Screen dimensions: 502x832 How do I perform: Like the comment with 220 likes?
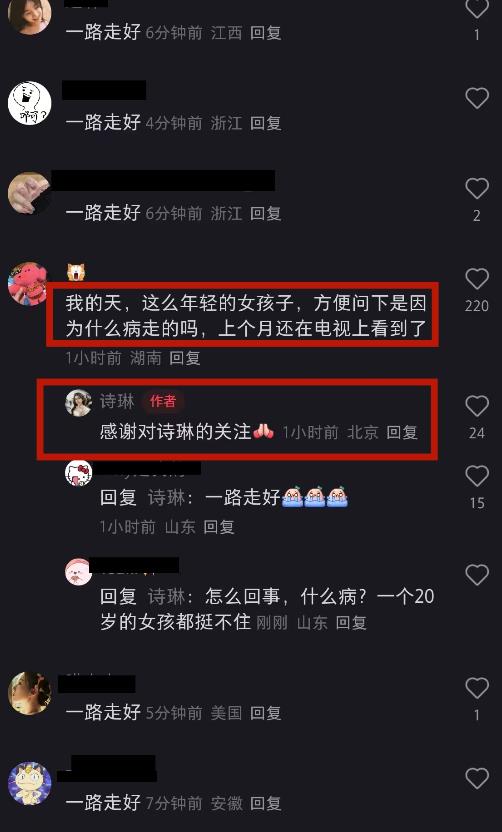coord(477,279)
